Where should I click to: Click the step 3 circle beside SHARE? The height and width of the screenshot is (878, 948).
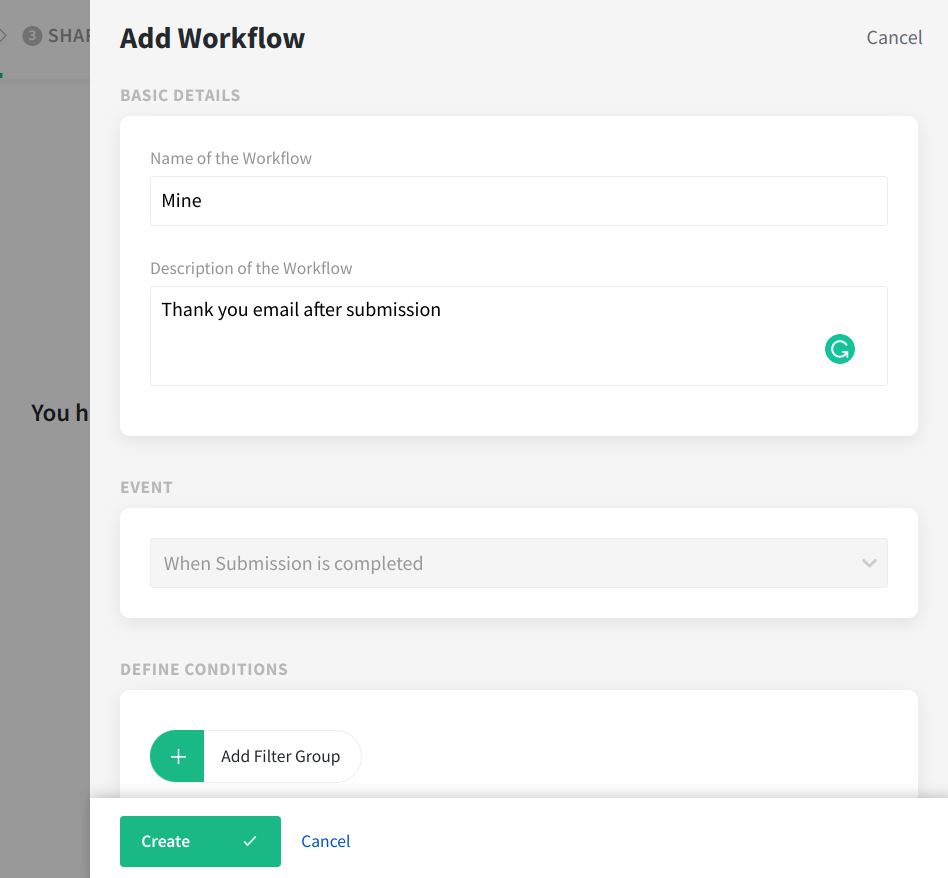(x=32, y=36)
